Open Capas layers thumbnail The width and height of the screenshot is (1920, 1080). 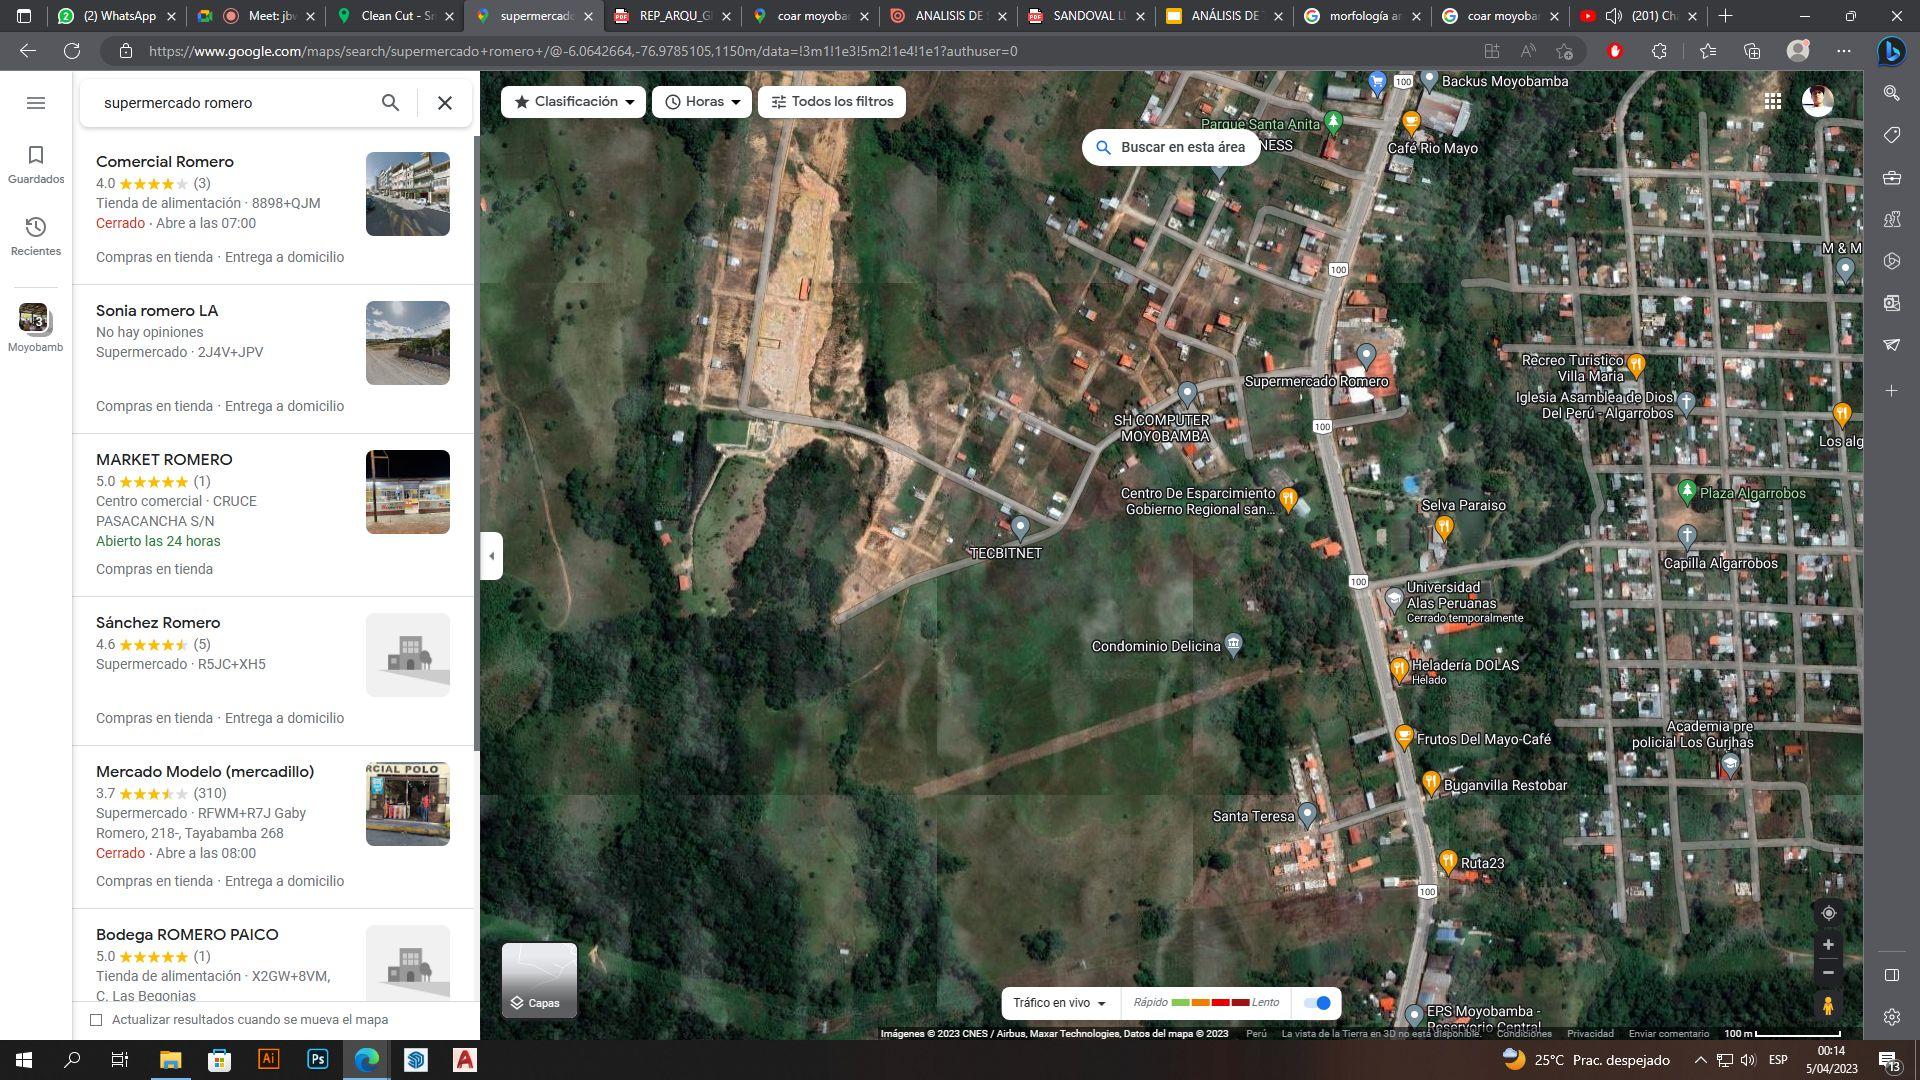click(539, 980)
